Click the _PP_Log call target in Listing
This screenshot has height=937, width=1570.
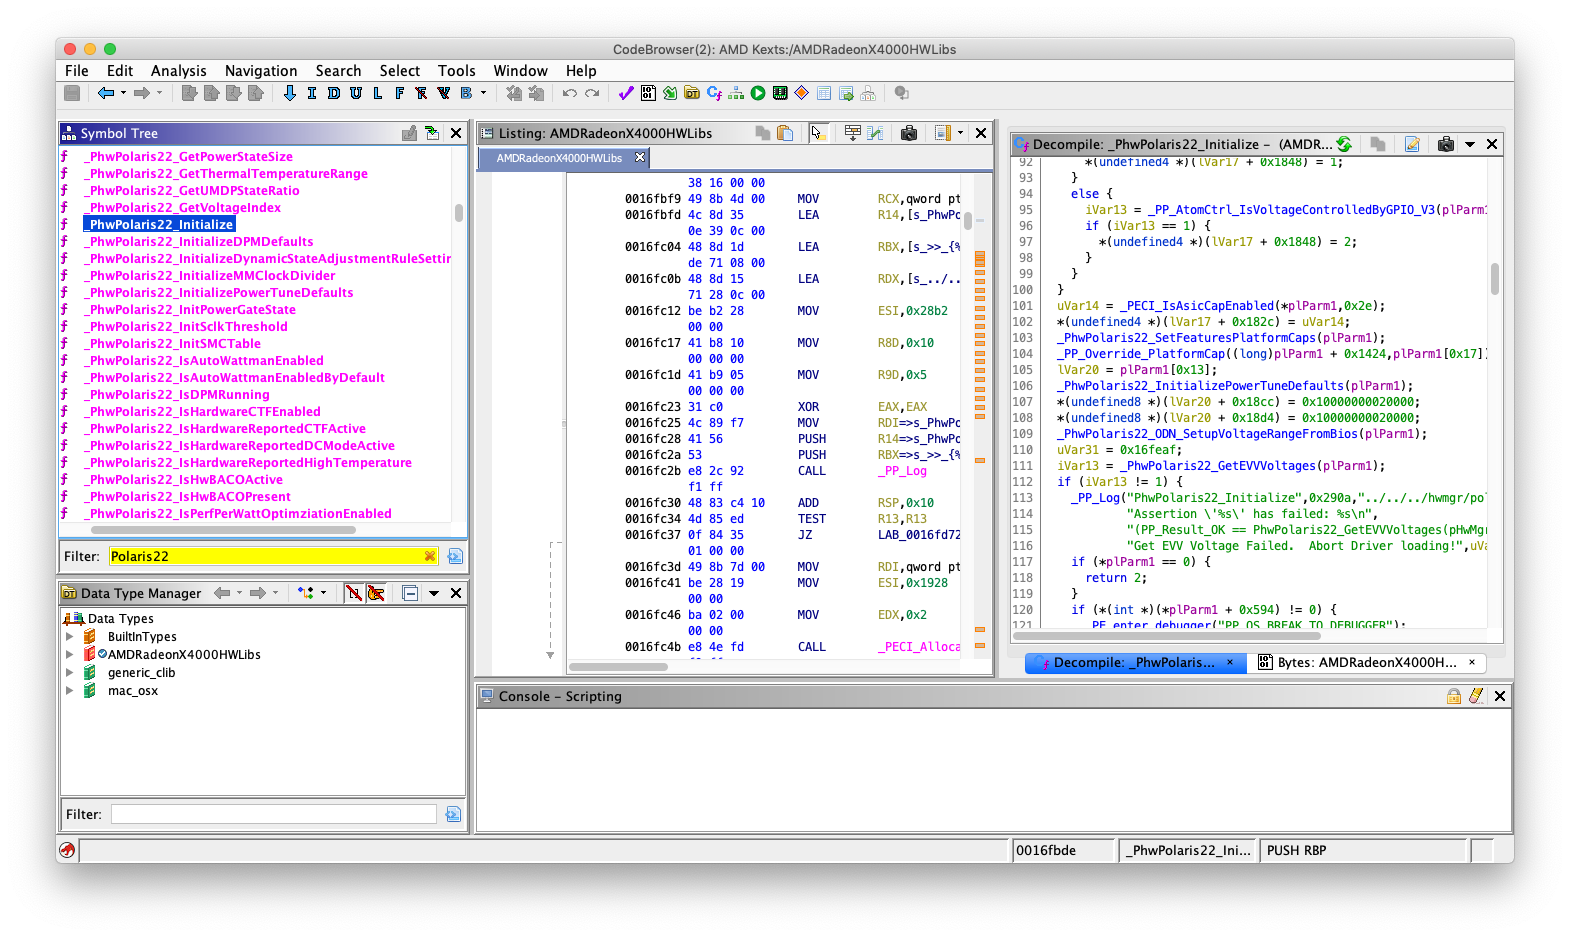(902, 471)
